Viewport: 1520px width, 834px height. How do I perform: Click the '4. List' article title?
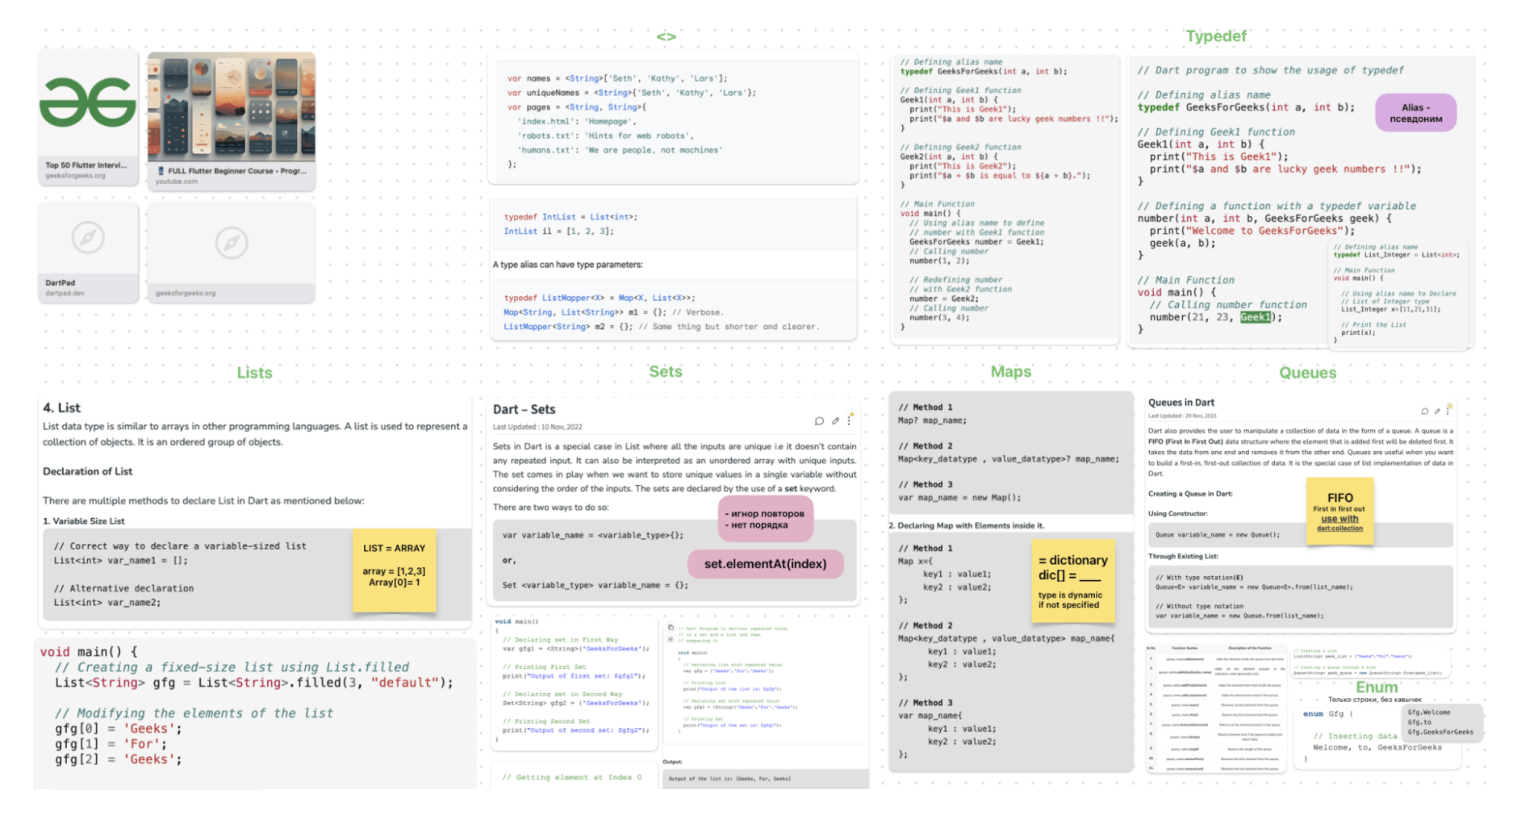pos(61,408)
